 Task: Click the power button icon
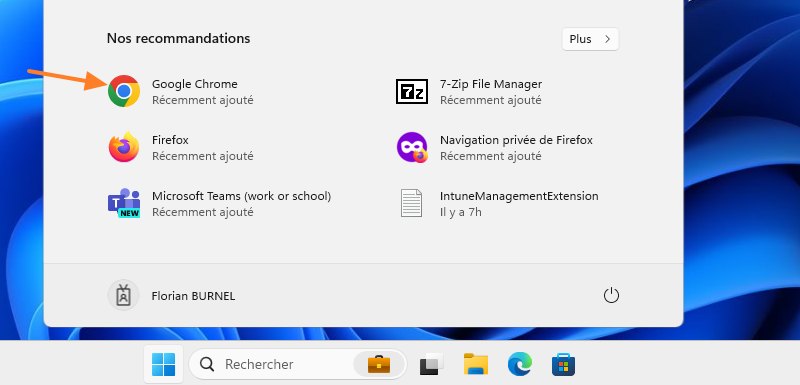point(611,296)
